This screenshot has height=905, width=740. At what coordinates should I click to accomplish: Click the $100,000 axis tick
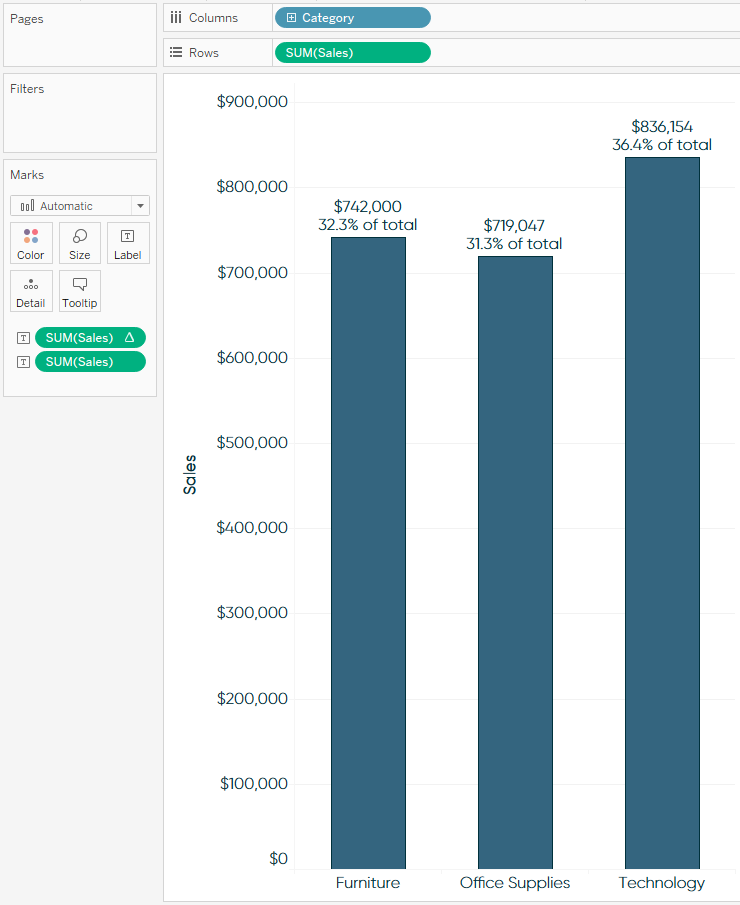(254, 784)
